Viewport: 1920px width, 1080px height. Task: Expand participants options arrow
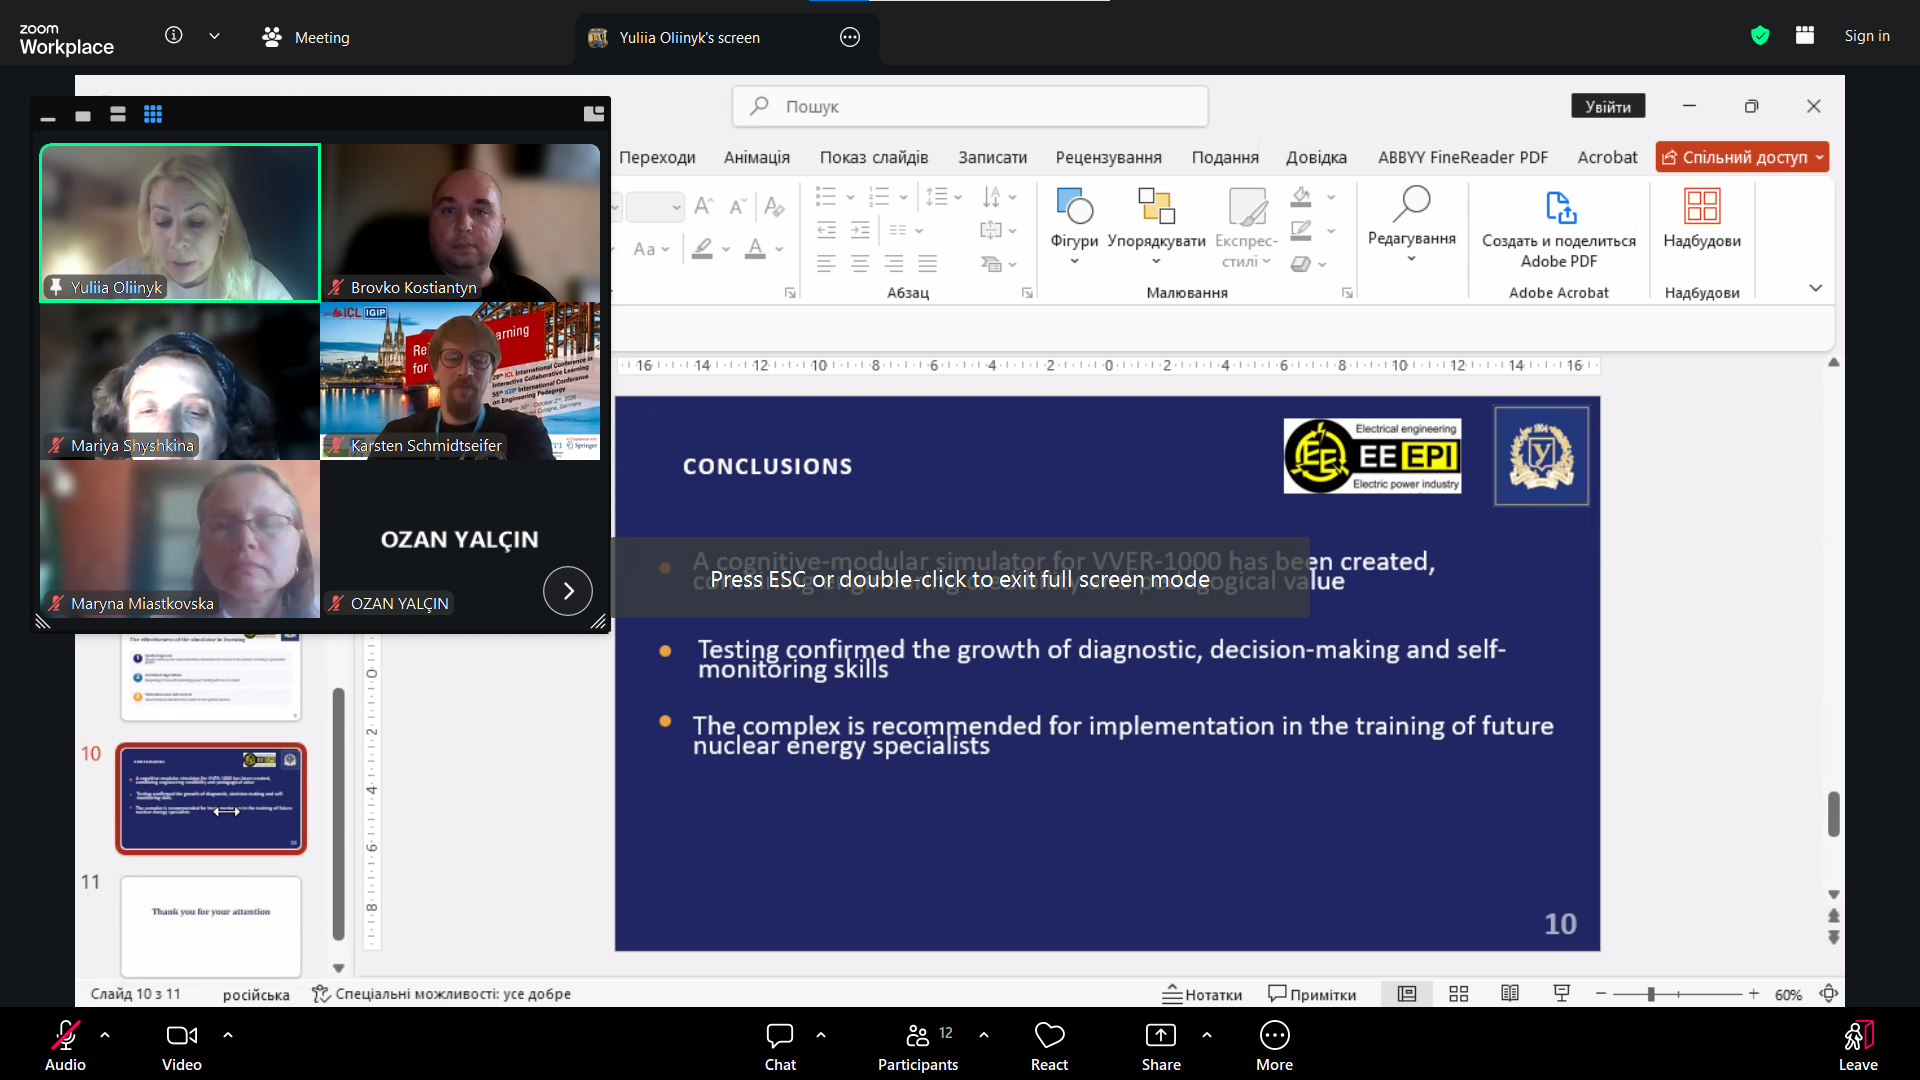tap(984, 1036)
